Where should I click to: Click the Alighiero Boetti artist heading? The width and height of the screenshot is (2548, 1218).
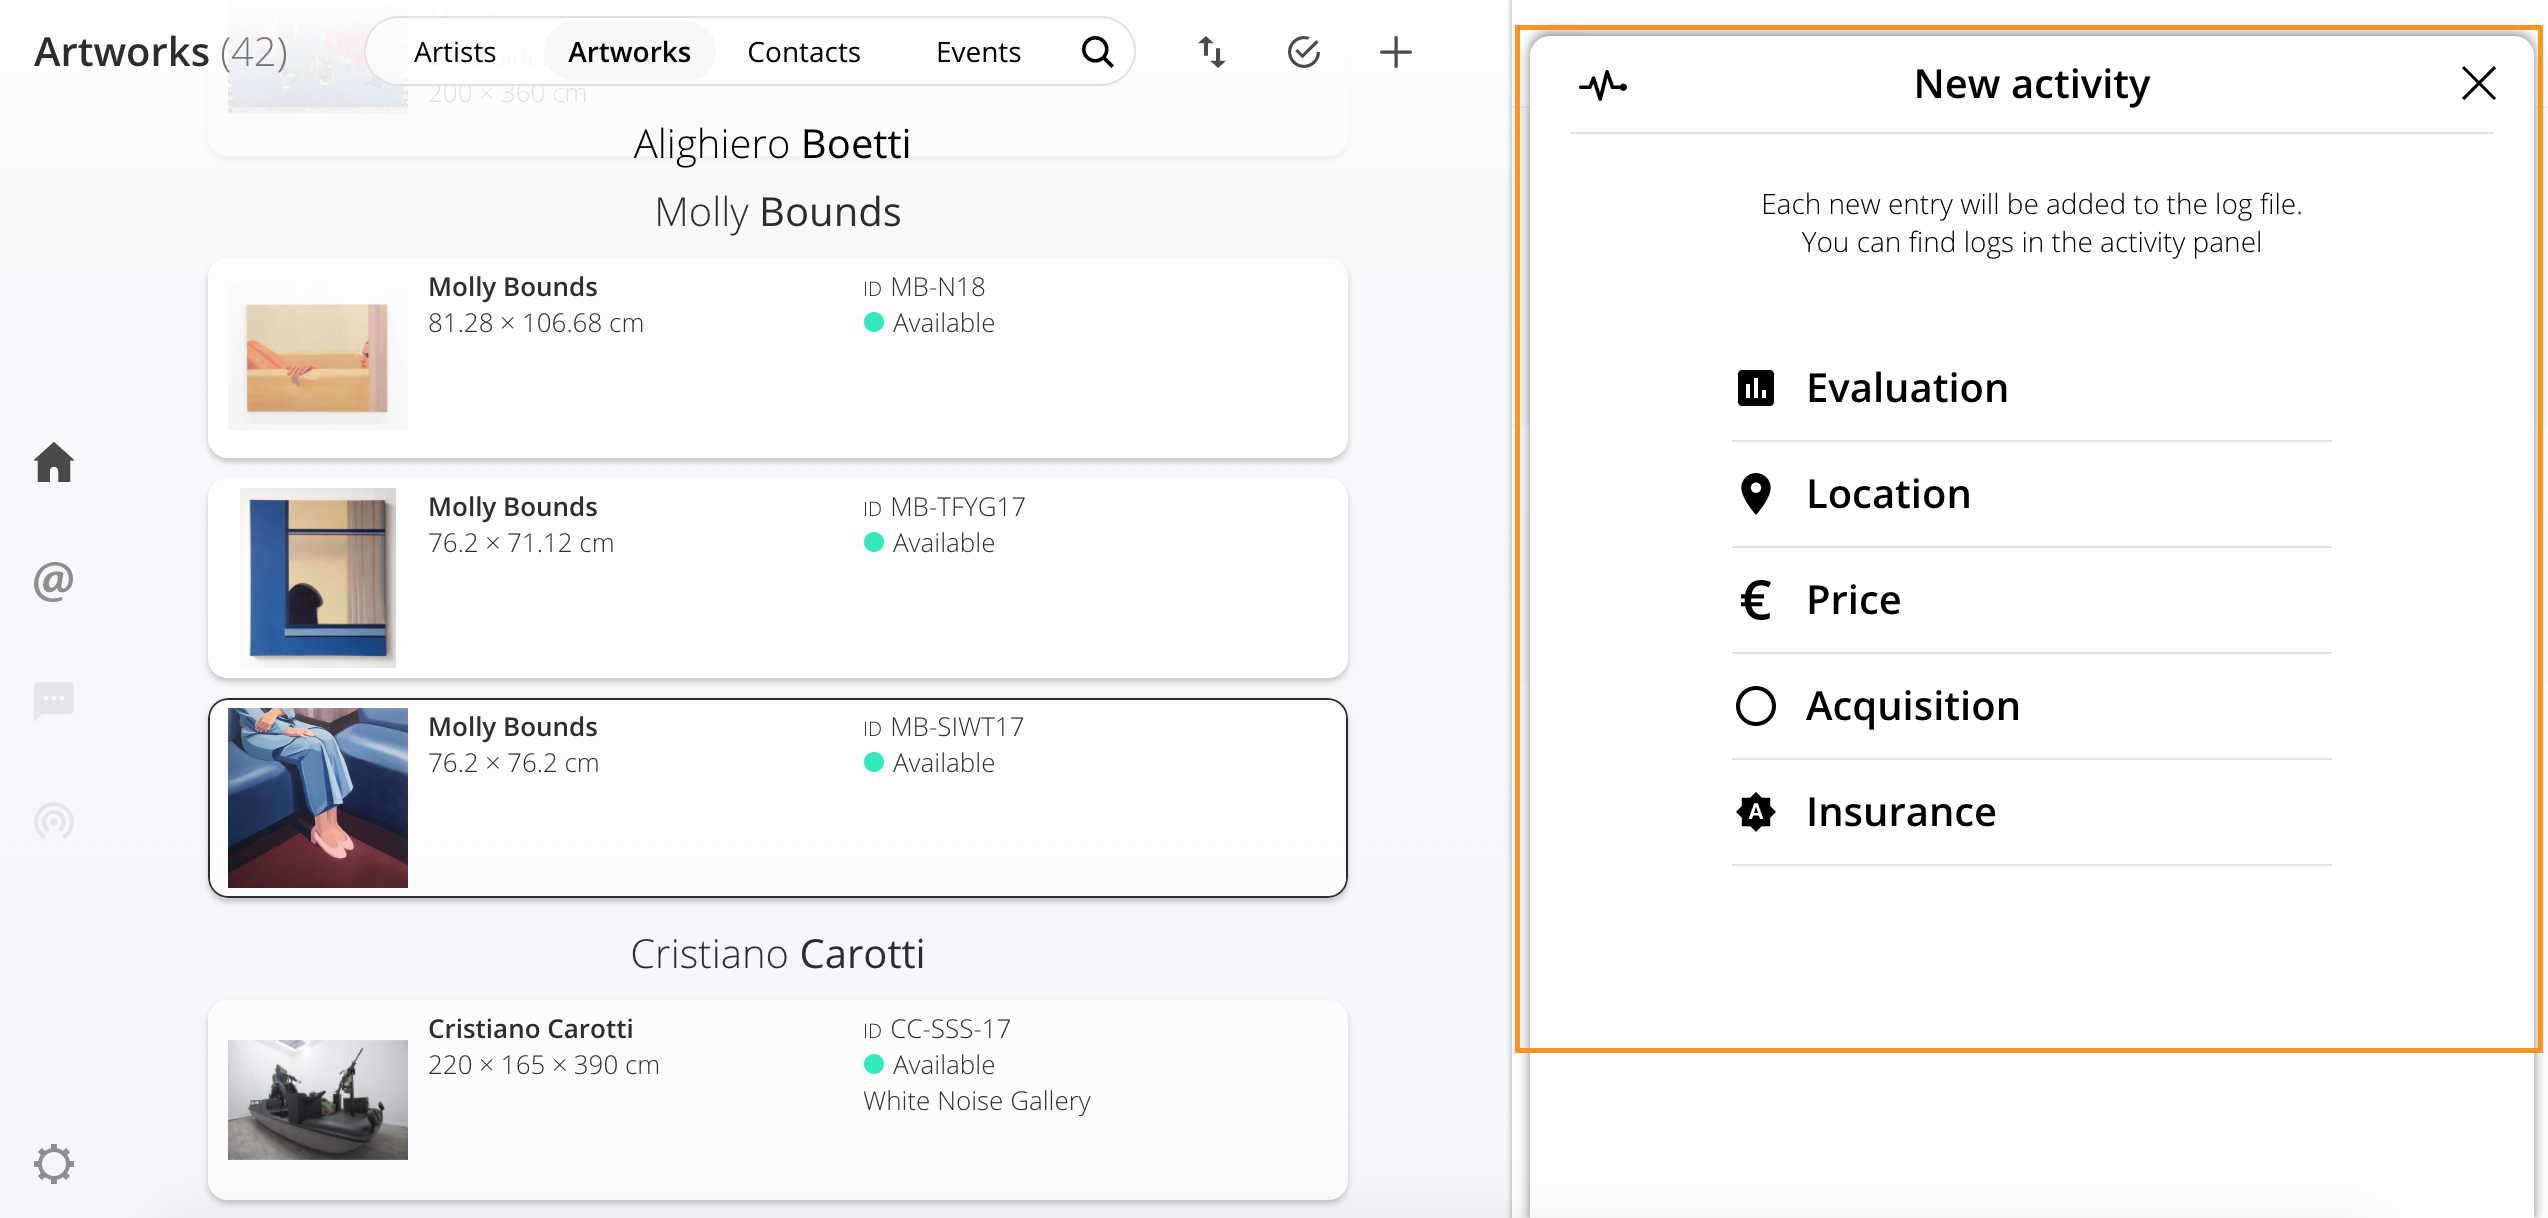click(x=772, y=144)
